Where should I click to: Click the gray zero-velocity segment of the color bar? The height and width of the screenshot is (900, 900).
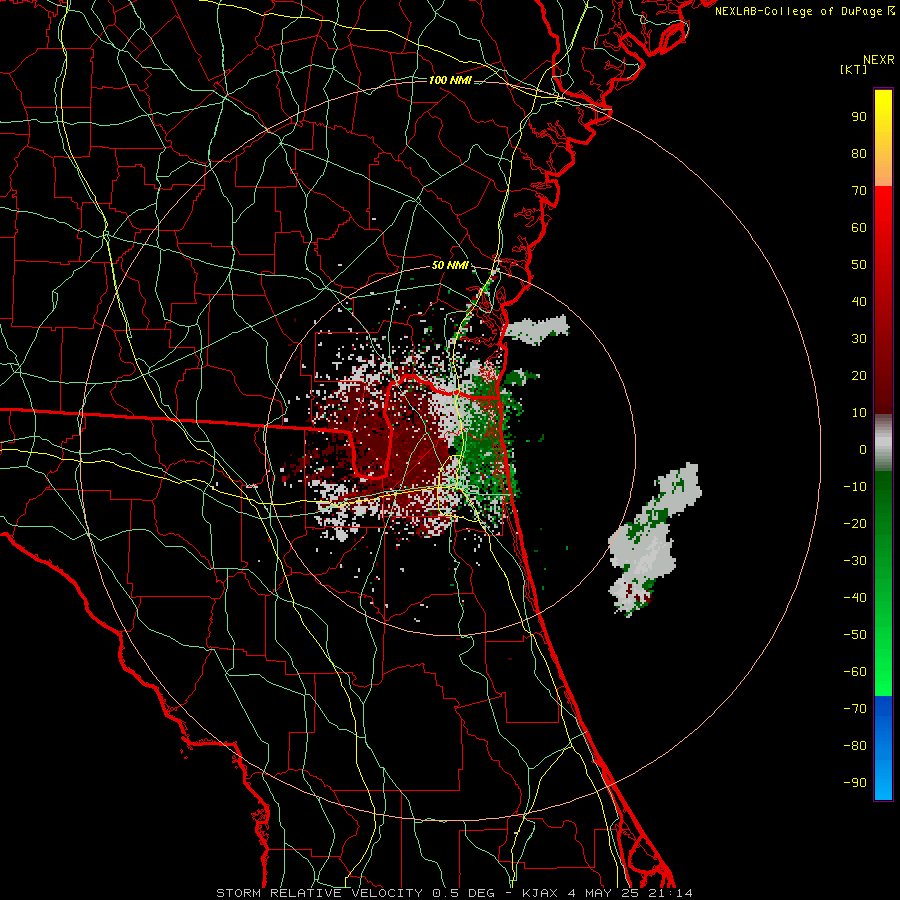883,443
